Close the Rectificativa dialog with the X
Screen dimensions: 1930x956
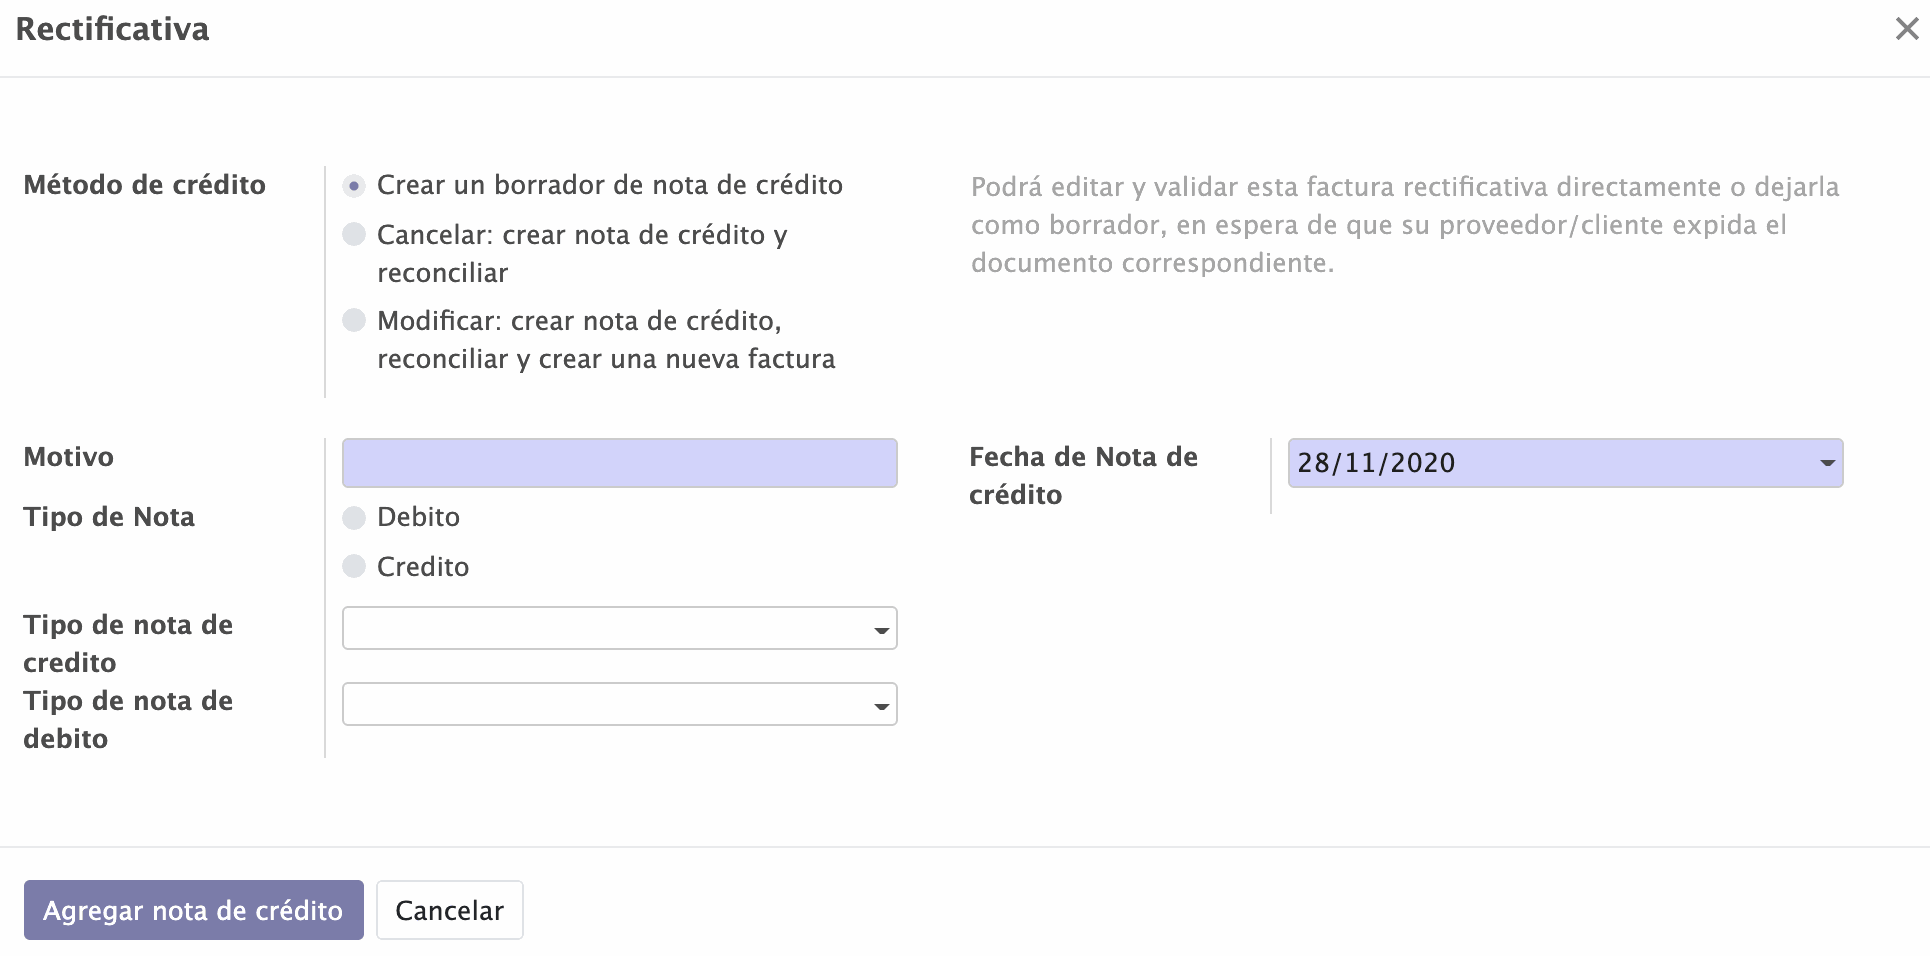pos(1906,29)
